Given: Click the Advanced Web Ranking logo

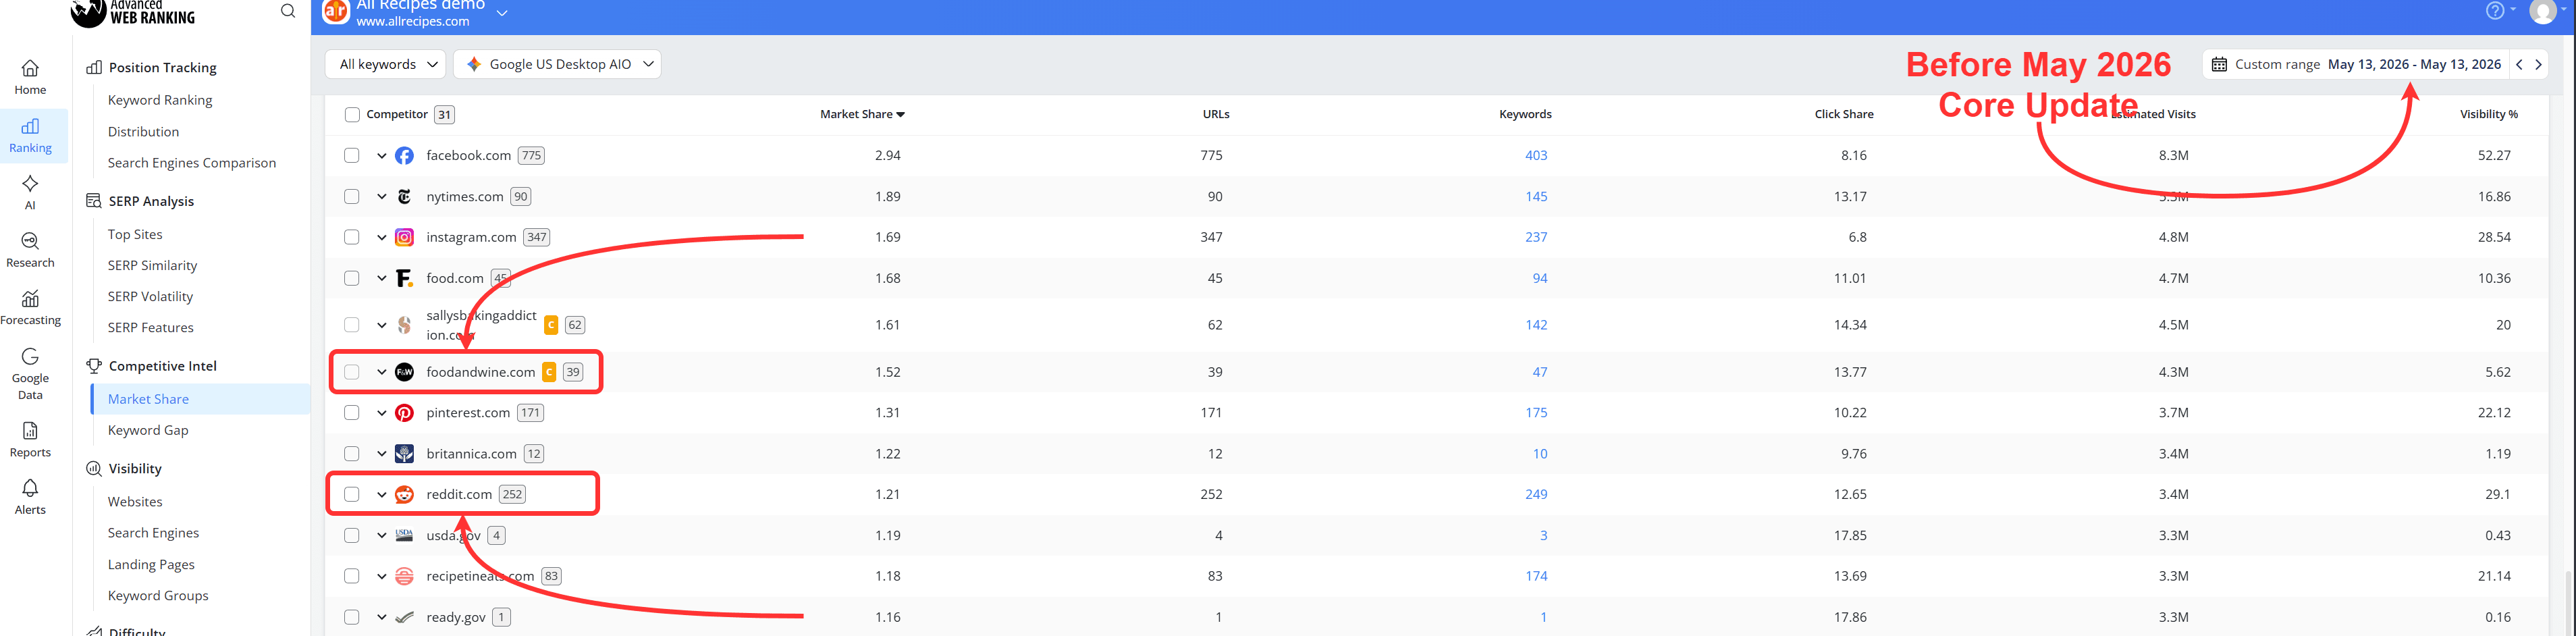Looking at the screenshot, I should click(x=134, y=12).
